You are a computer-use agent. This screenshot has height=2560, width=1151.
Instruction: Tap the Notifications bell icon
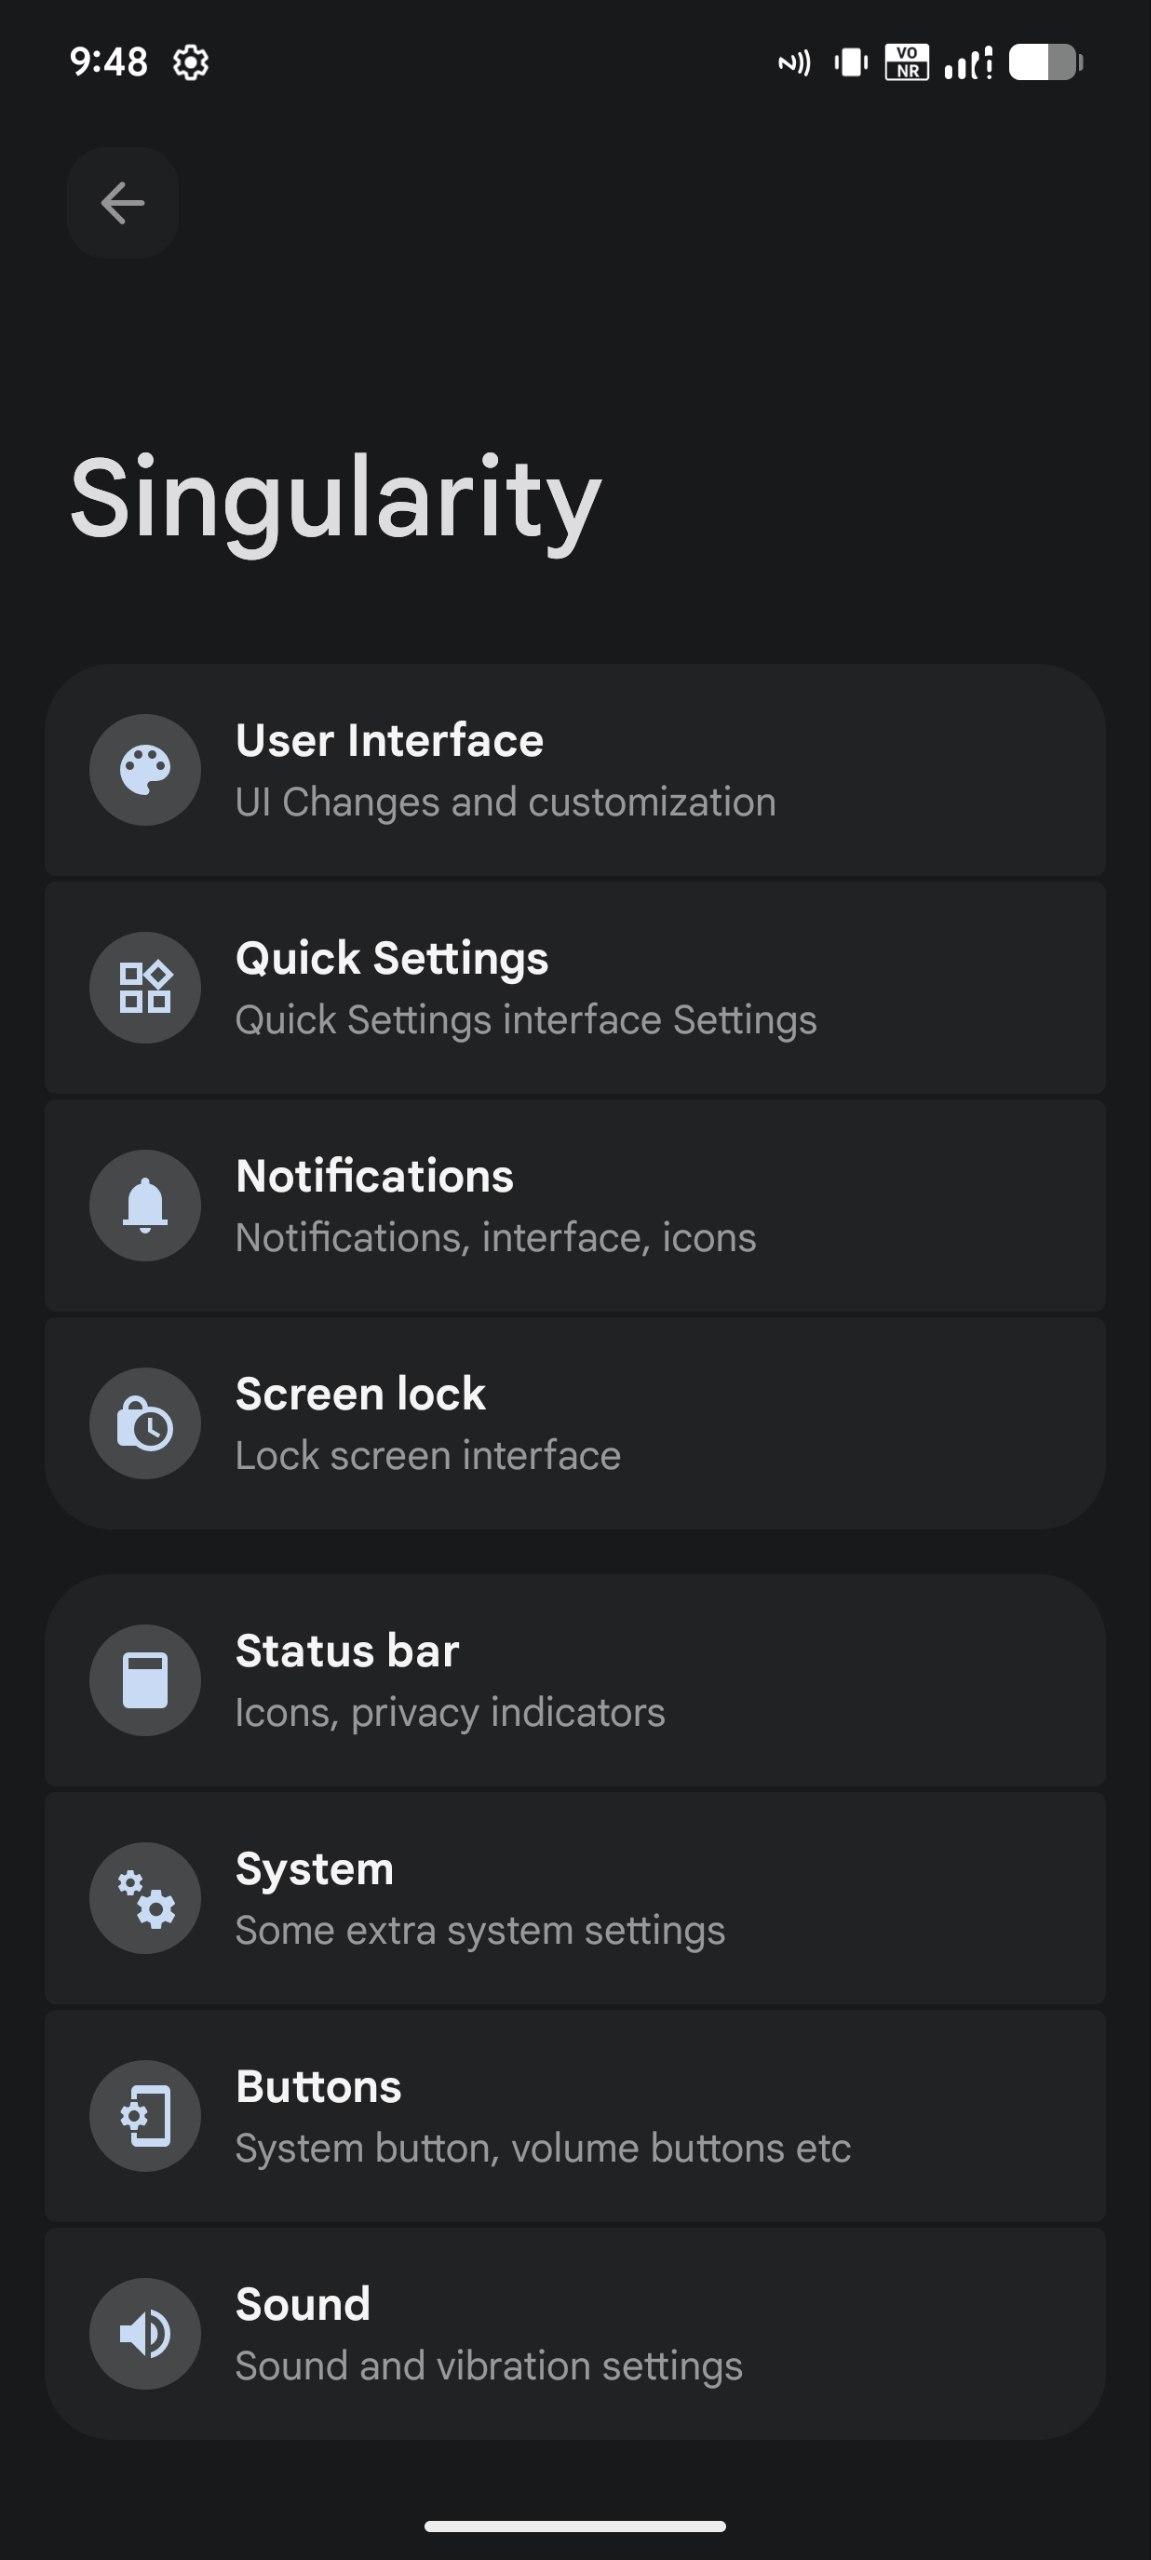click(145, 1205)
